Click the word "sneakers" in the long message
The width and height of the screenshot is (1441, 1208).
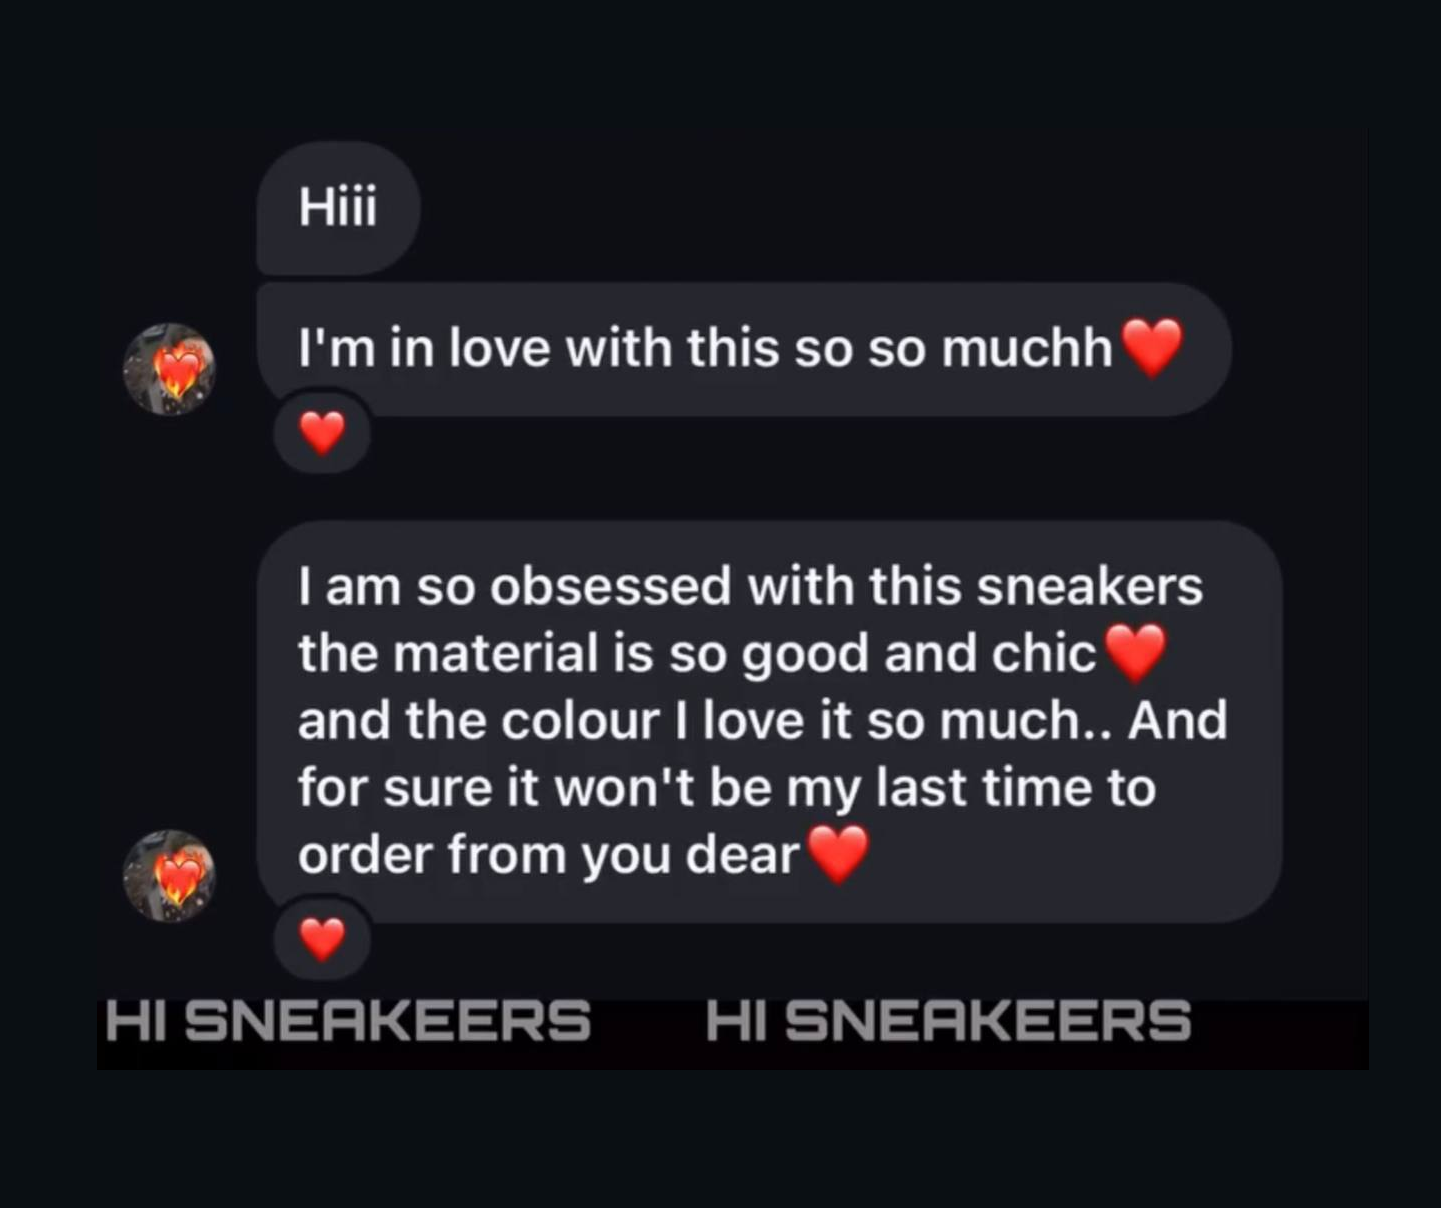[1090, 586]
